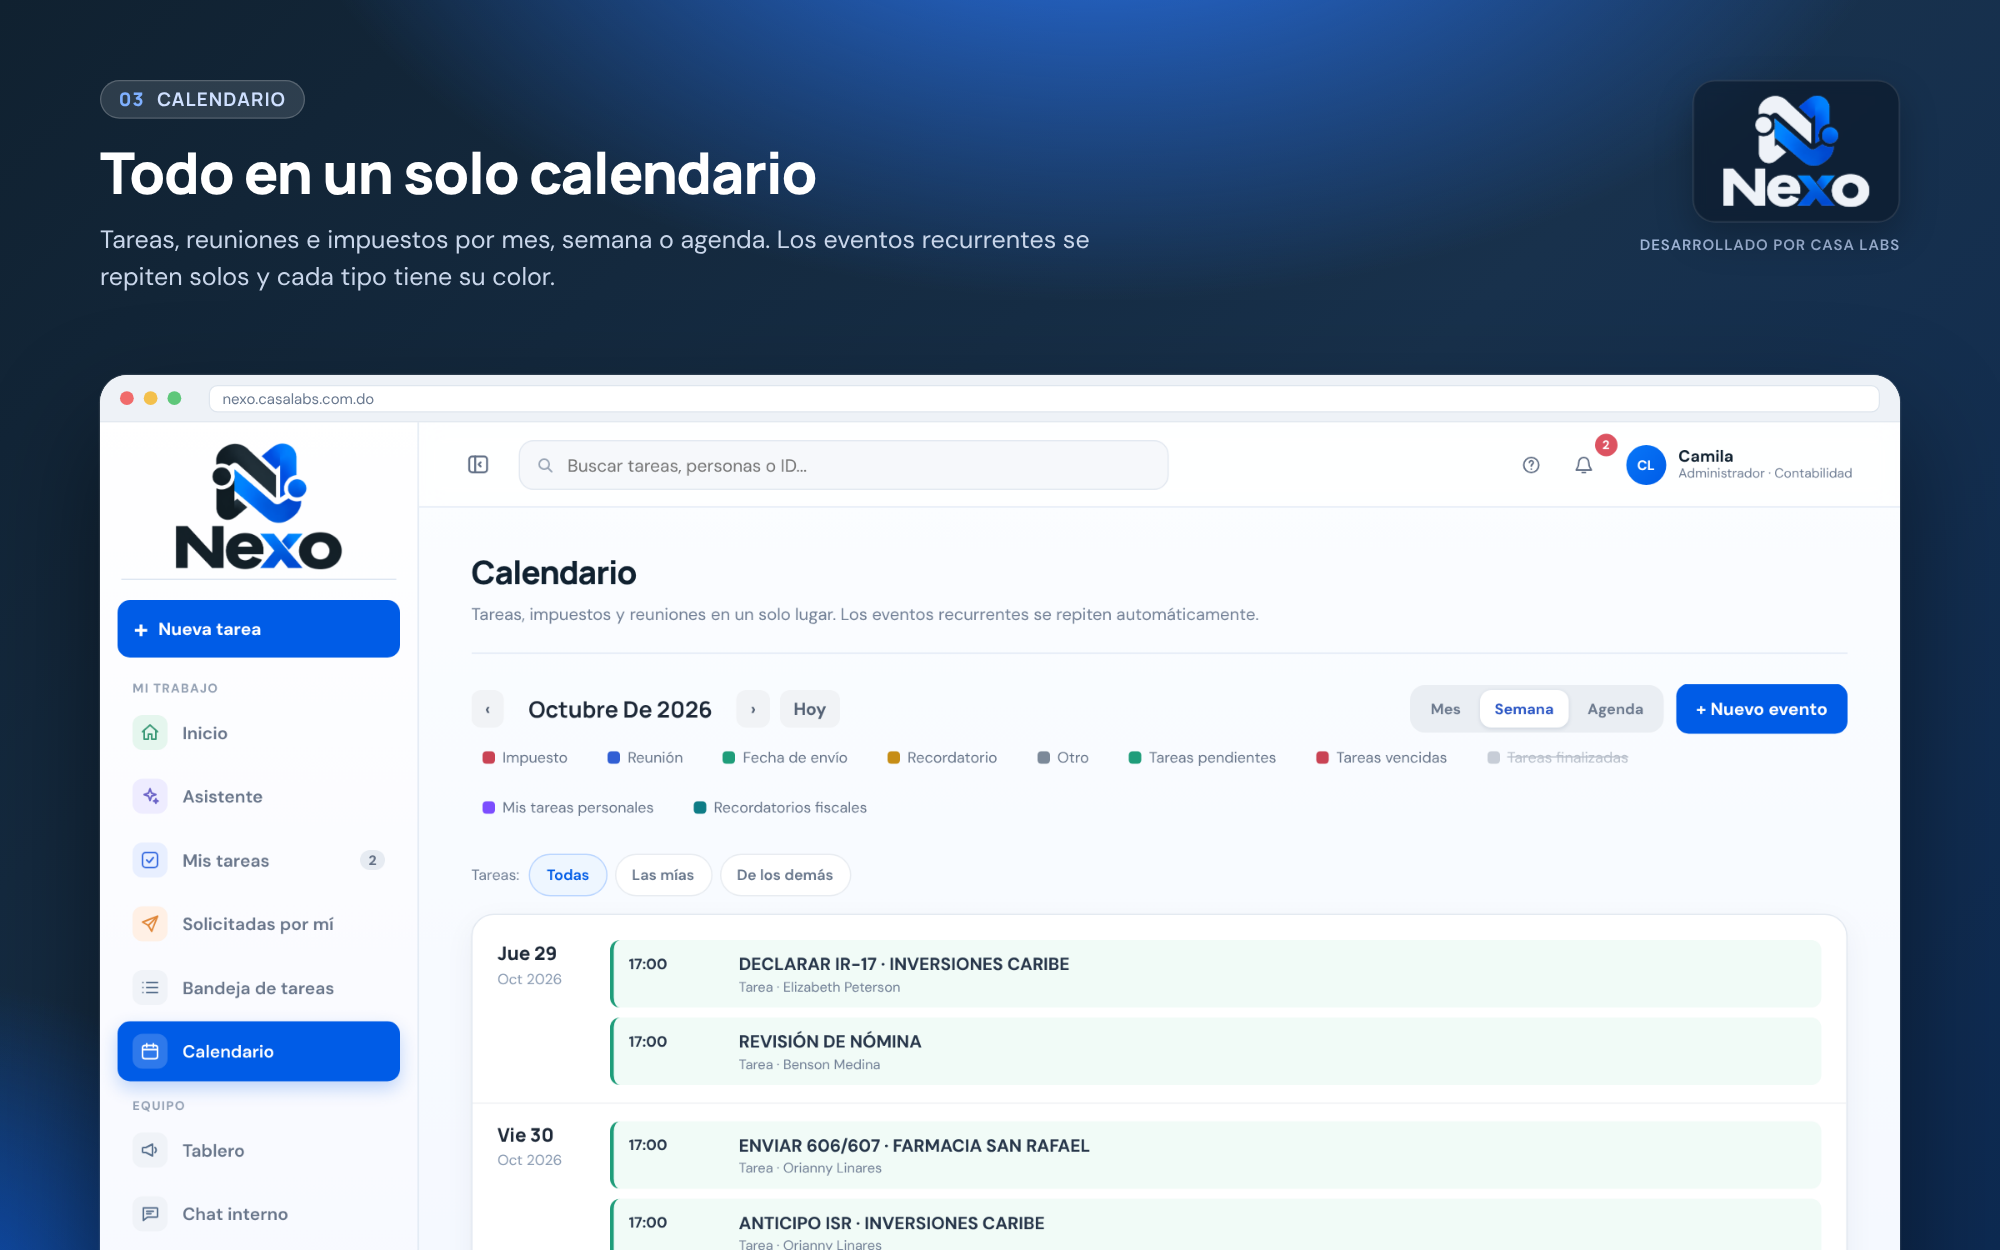
Task: Toggle the Otro legend filter
Action: point(1063,758)
